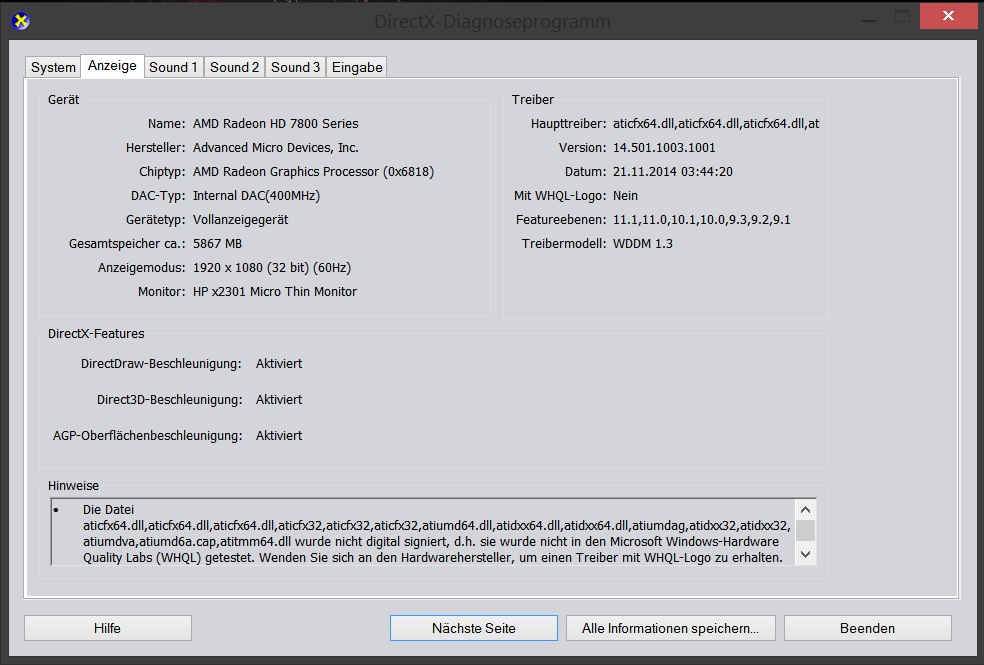This screenshot has height=665, width=984.
Task: Open the Sound 3 tab
Action: coord(295,67)
